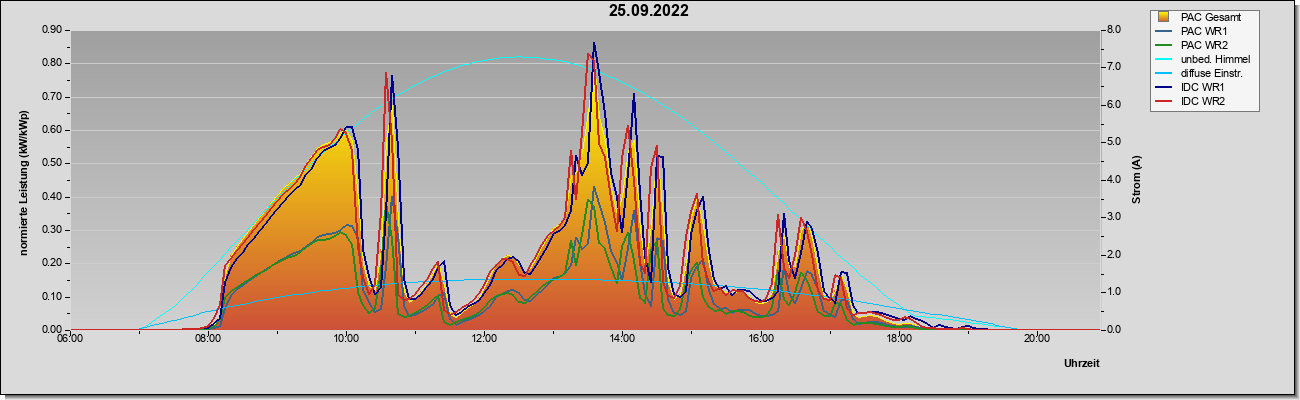The height and width of the screenshot is (400, 1300).
Task: Click the 08:00 tick on time axis
Action: click(208, 337)
